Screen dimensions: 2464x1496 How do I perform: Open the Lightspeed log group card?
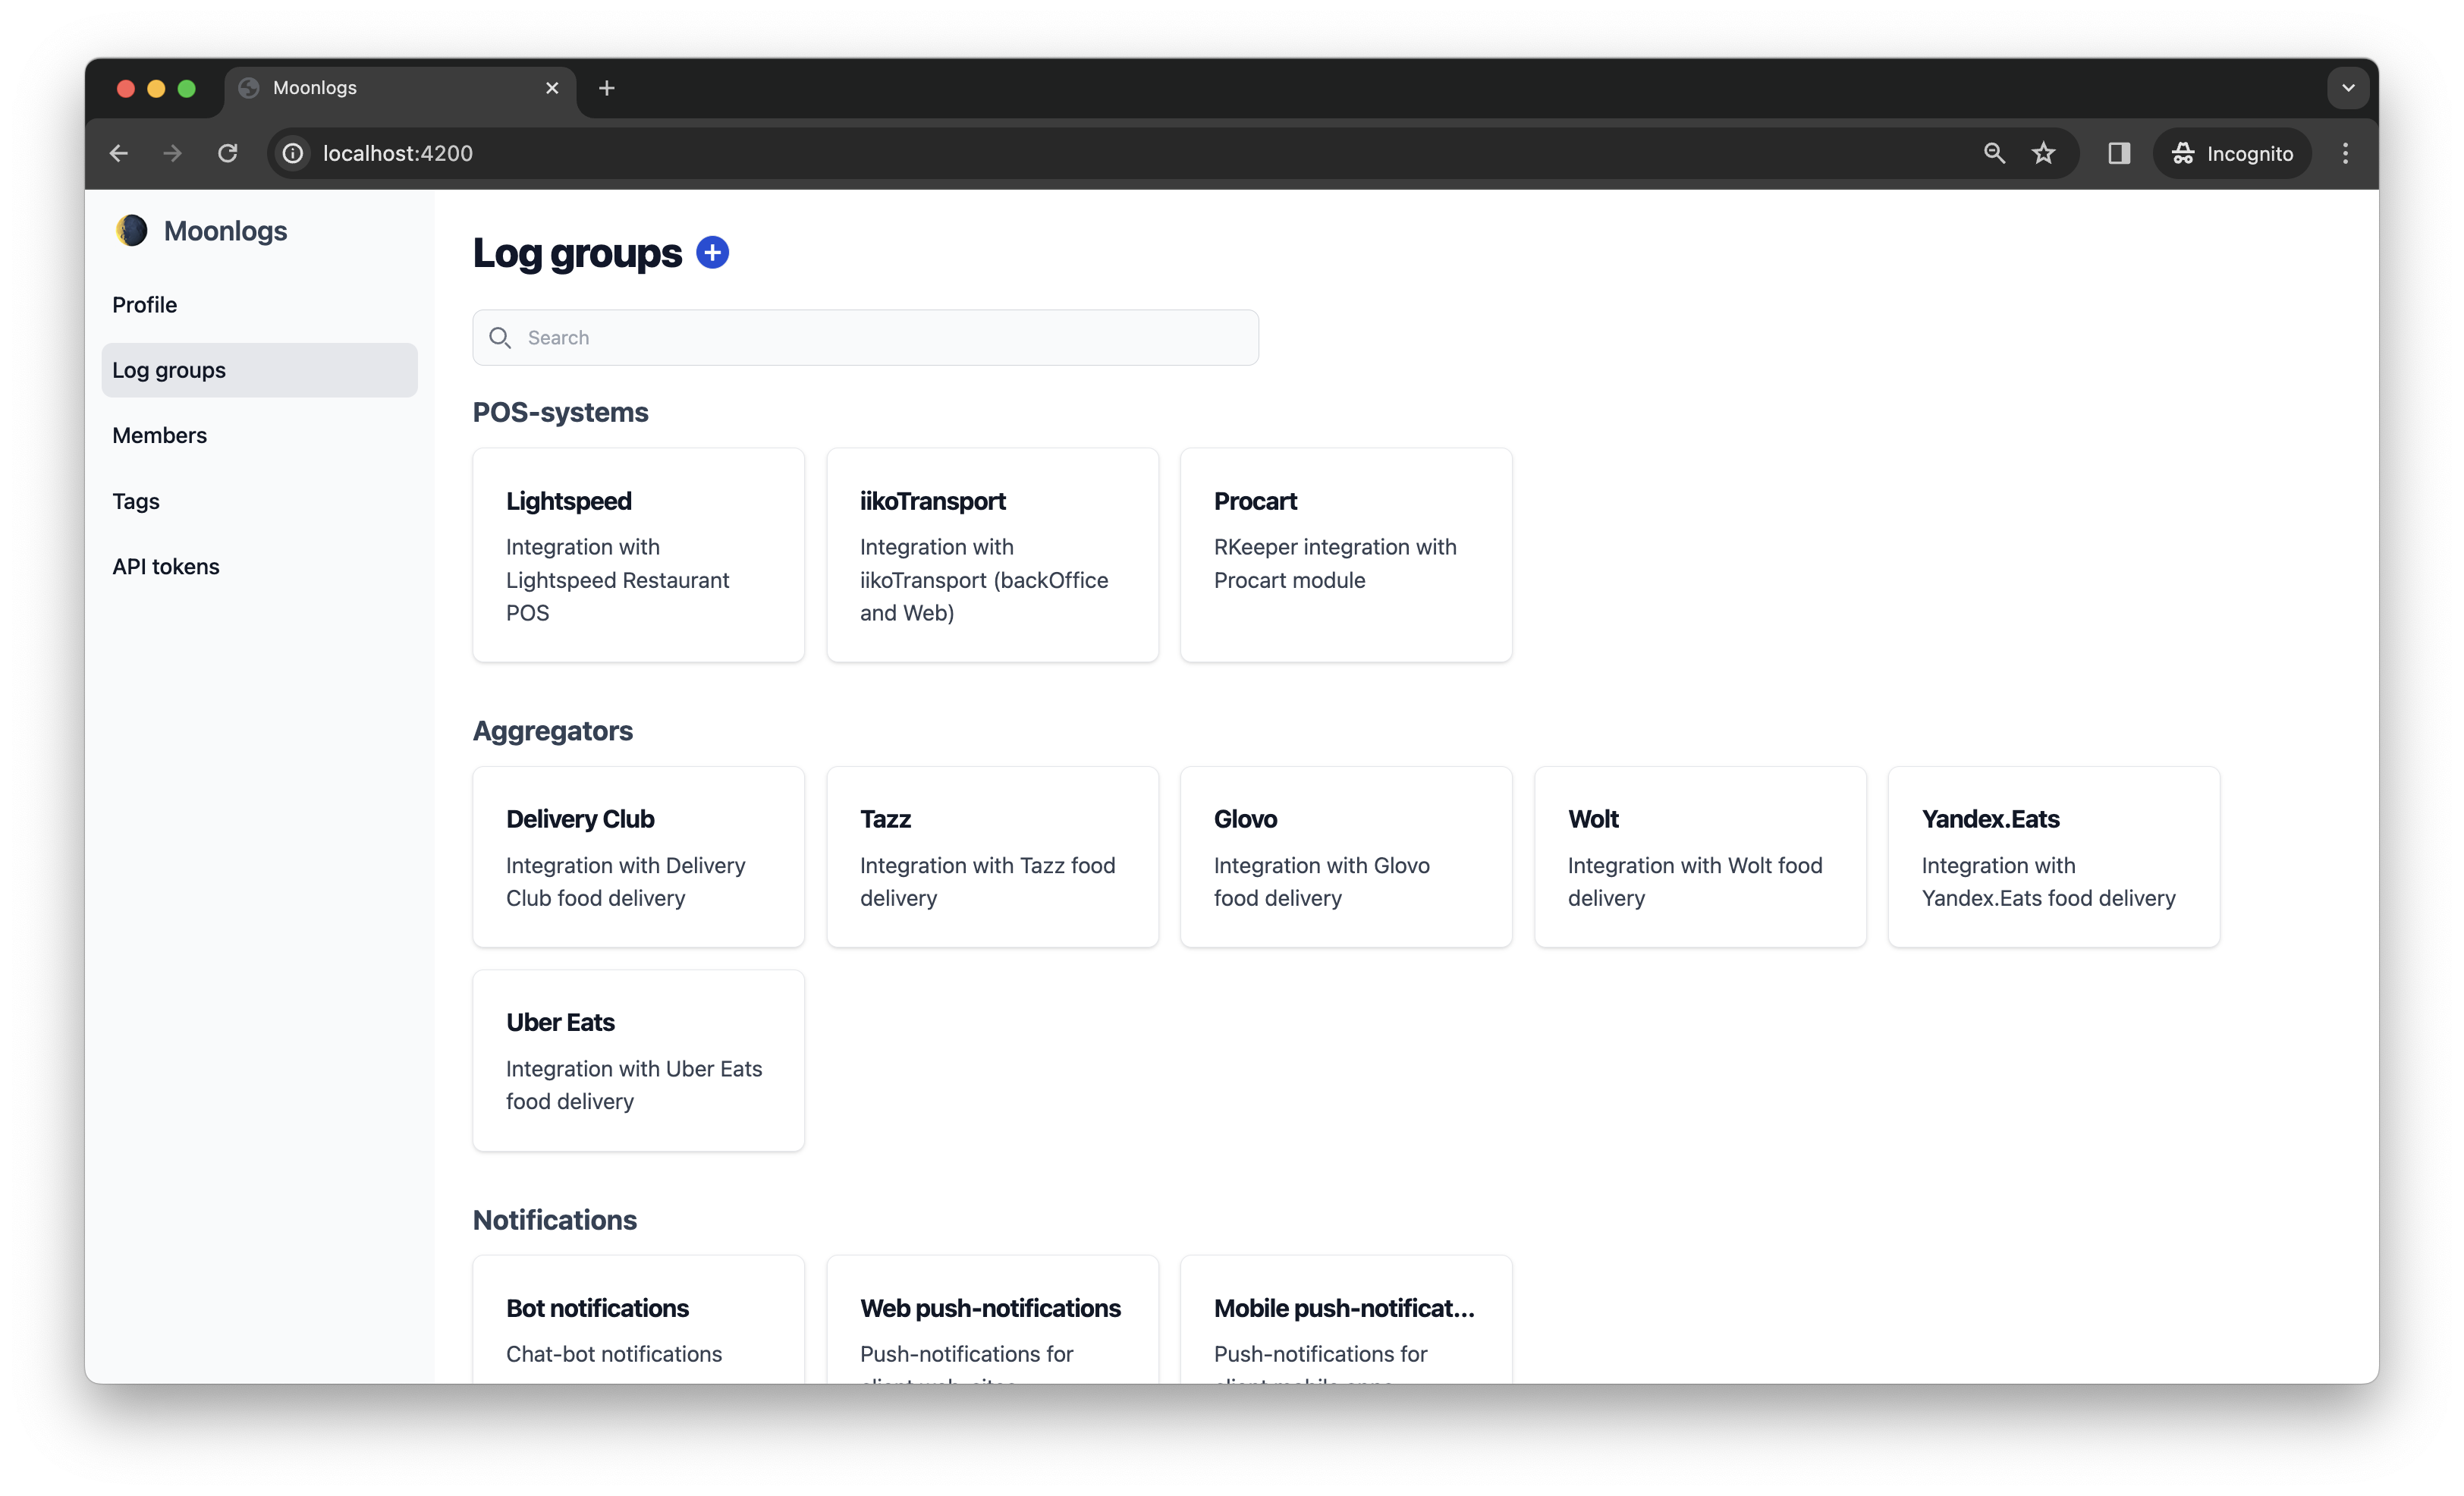639,555
